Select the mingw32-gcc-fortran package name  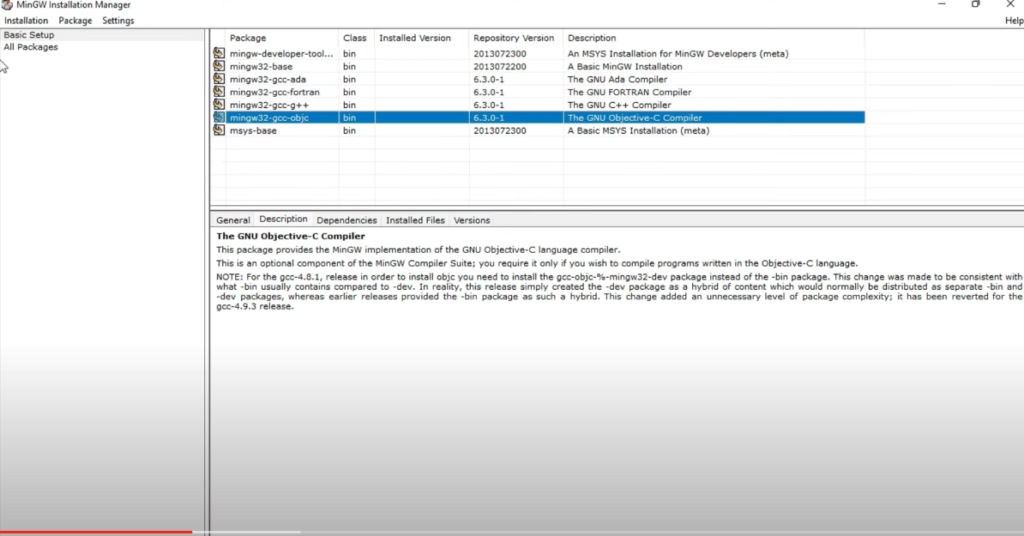click(x=275, y=92)
